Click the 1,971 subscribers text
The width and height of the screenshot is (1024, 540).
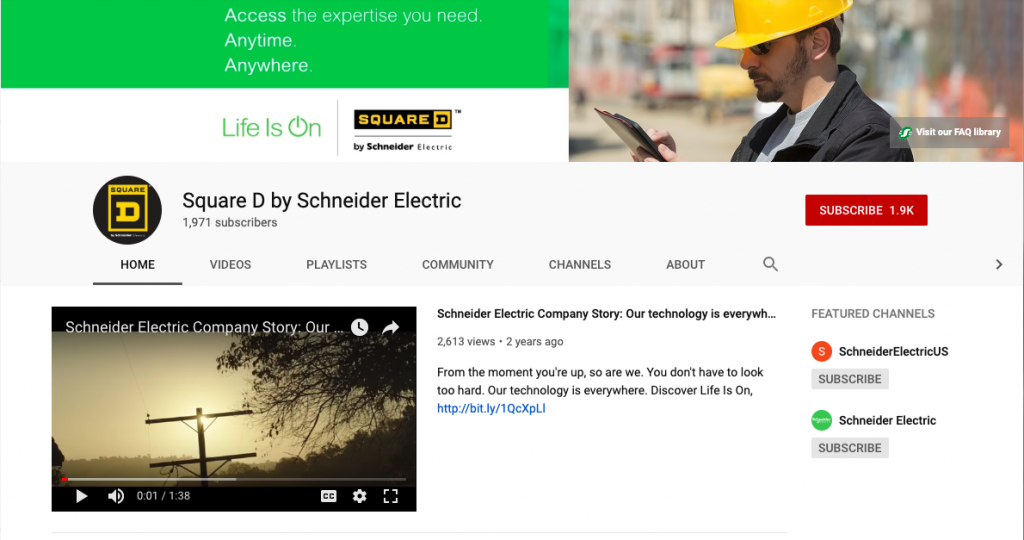[230, 223]
